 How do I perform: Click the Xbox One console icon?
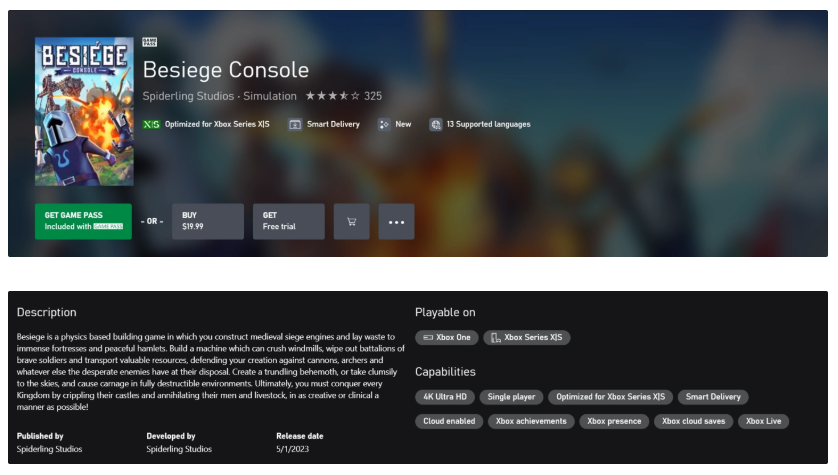click(428, 338)
